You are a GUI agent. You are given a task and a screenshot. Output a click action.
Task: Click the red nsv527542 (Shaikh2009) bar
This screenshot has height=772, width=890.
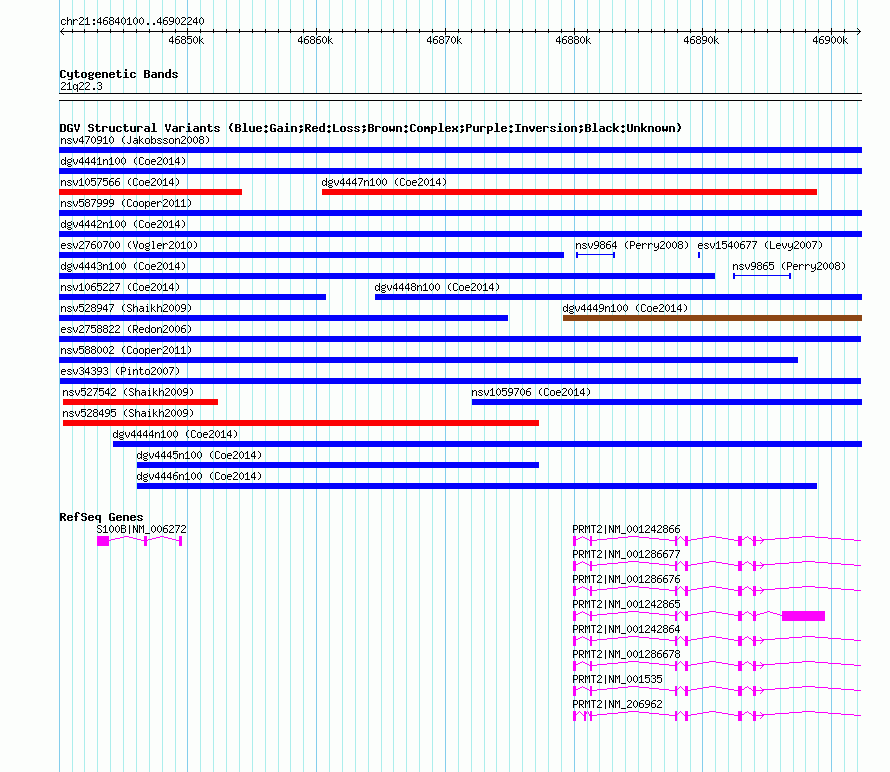click(140, 402)
